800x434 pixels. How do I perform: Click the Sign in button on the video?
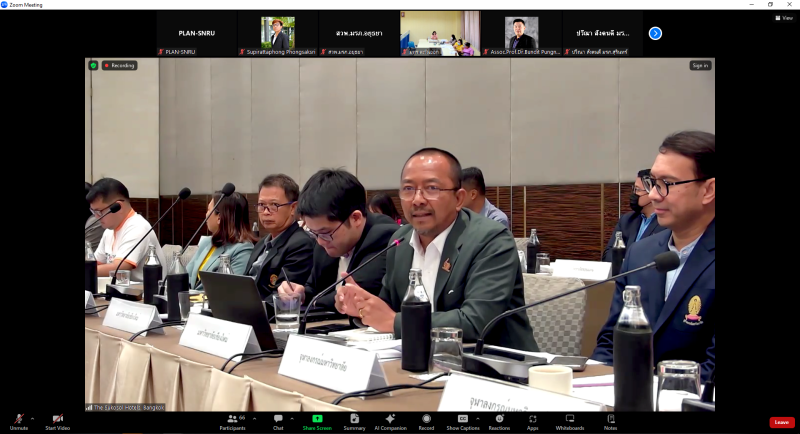click(700, 65)
